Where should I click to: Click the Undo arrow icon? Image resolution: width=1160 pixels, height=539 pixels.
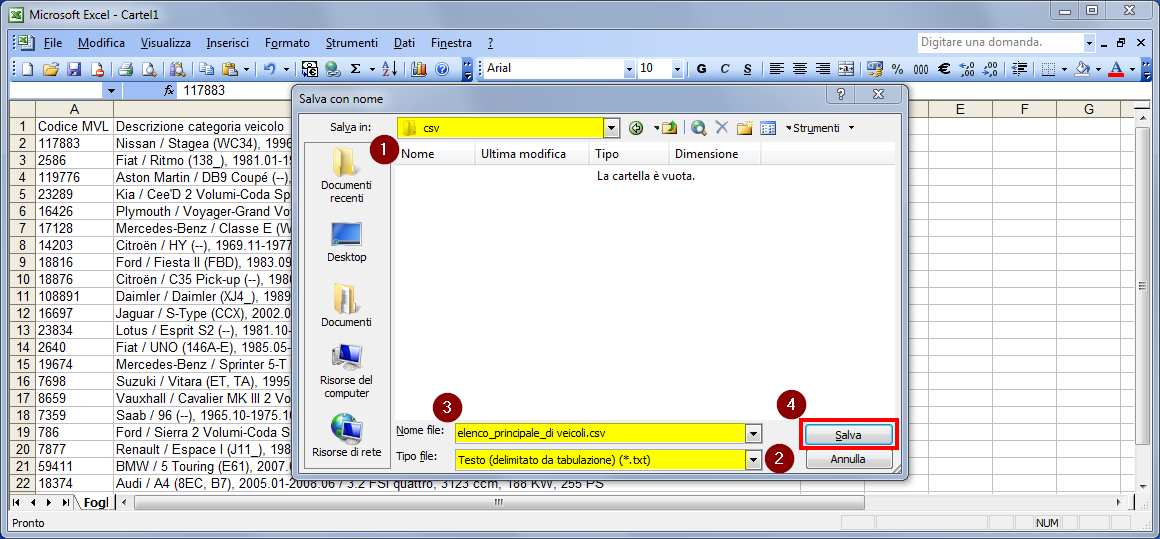[269, 69]
